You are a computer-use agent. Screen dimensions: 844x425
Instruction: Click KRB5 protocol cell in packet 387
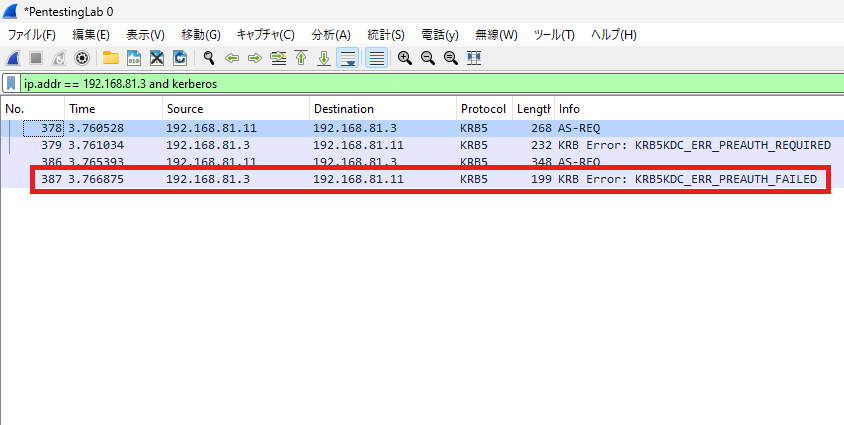tap(474, 179)
